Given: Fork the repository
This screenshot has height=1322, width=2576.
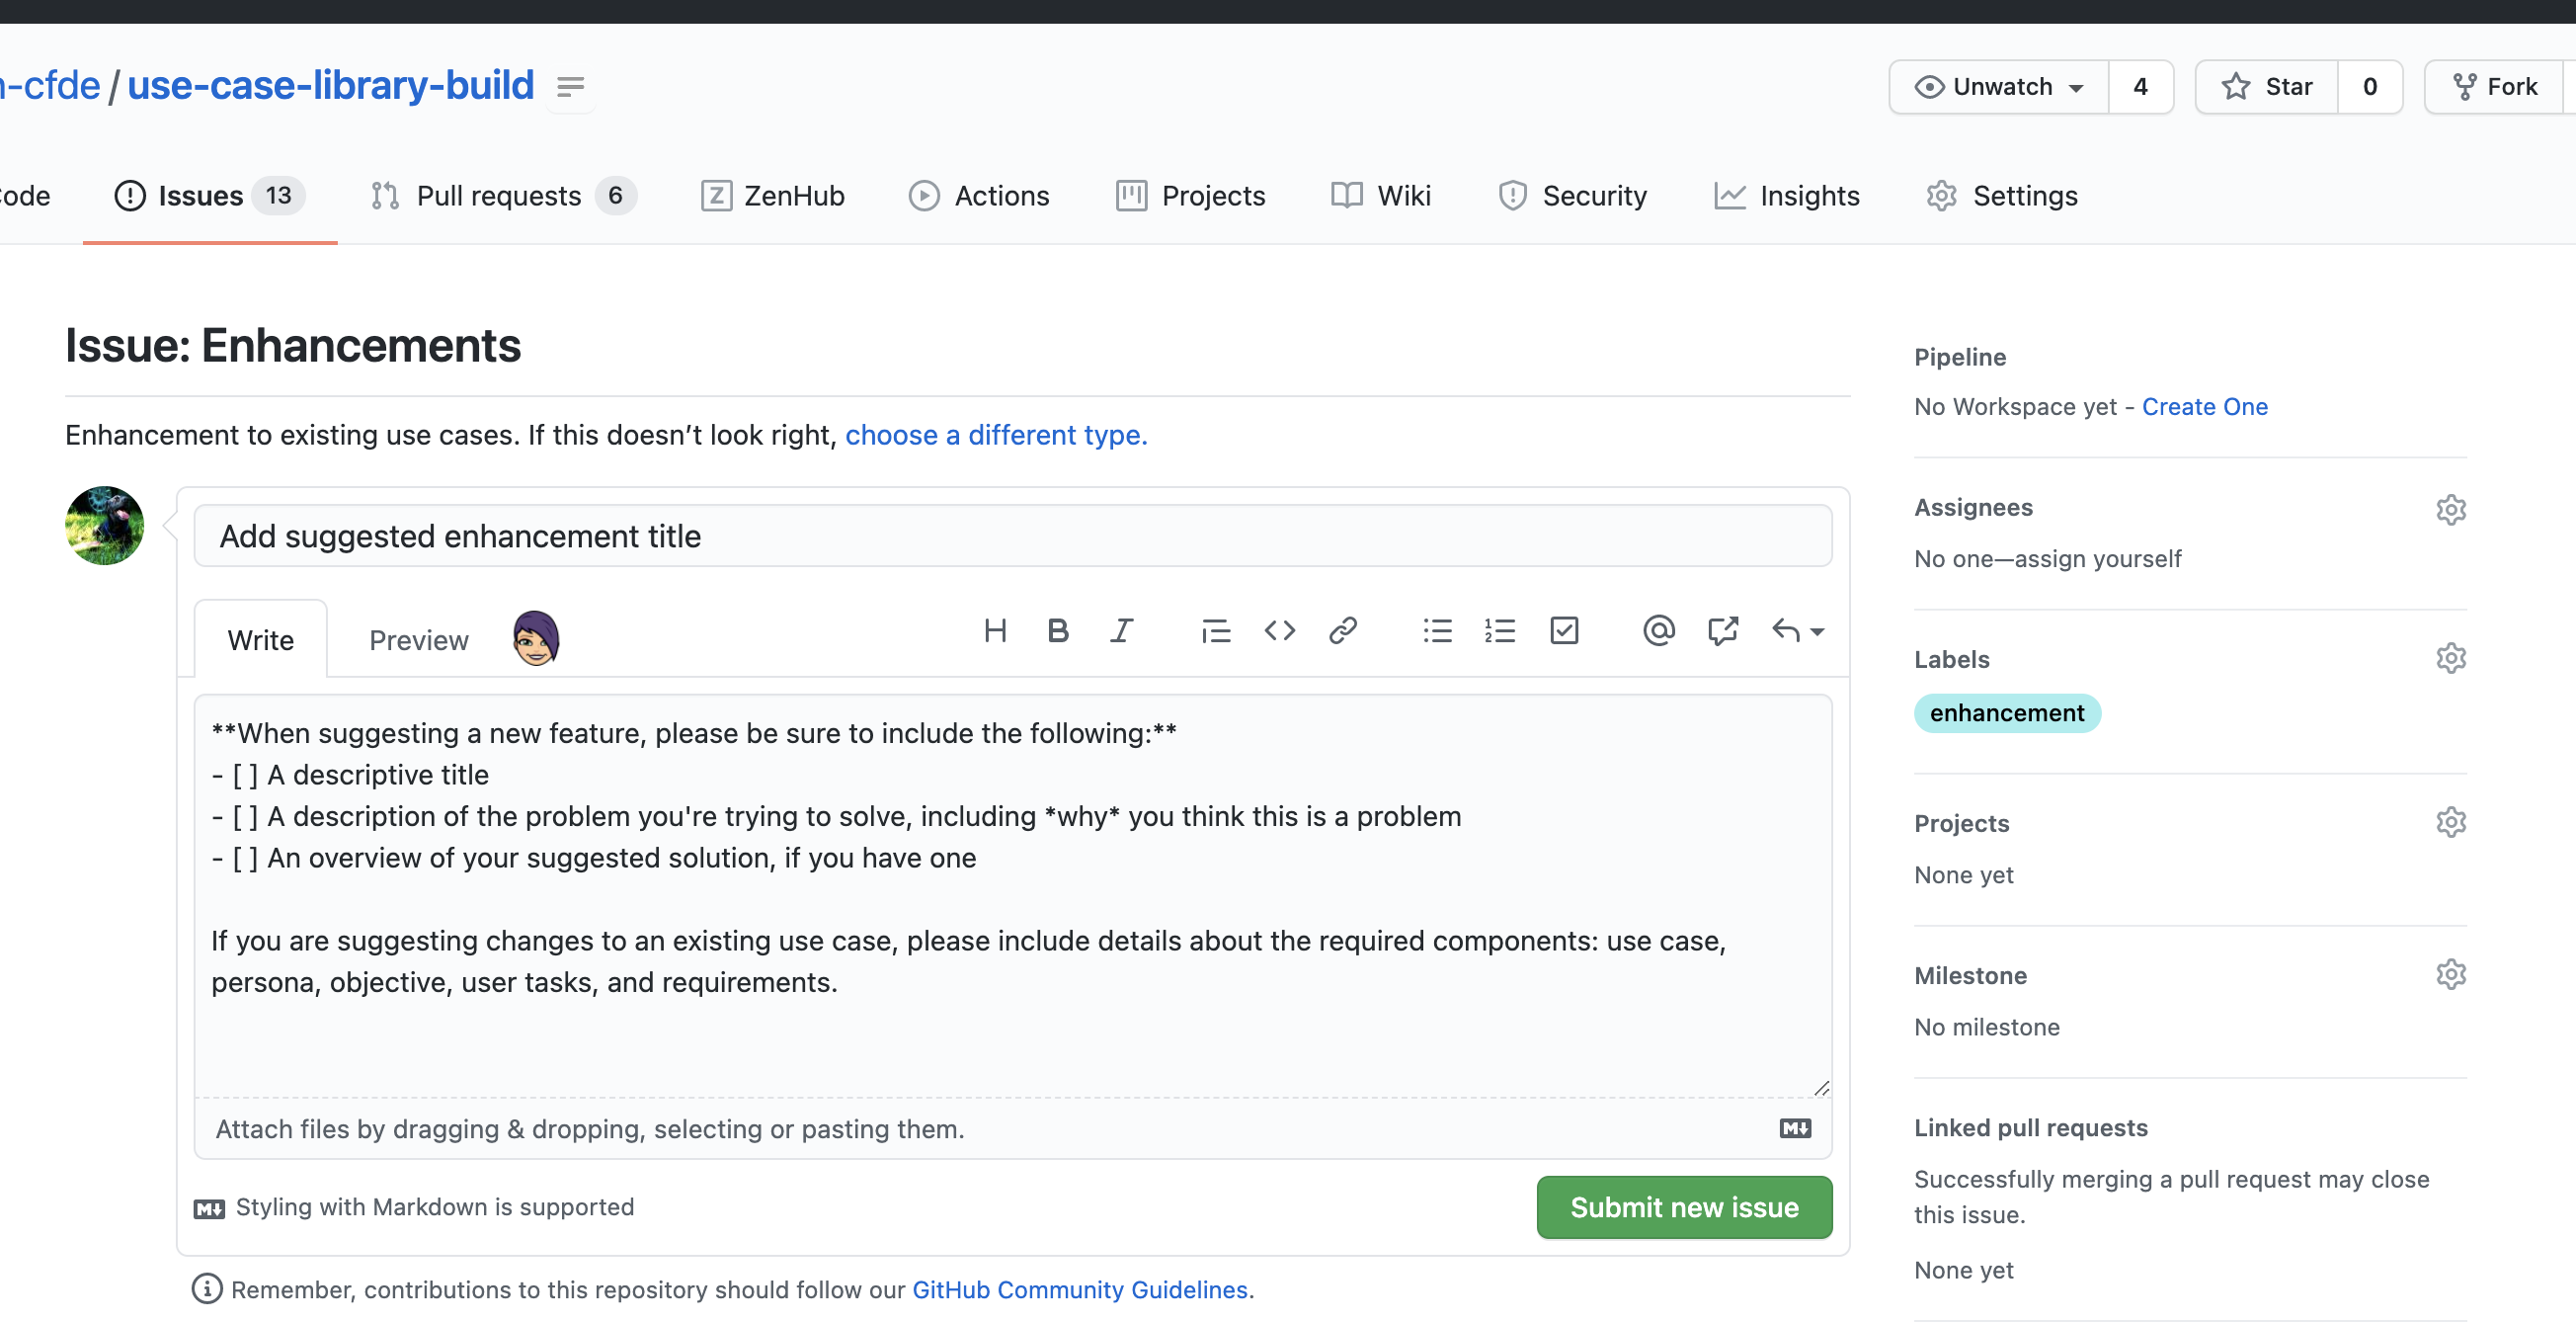Looking at the screenshot, I should pyautogui.click(x=2495, y=87).
